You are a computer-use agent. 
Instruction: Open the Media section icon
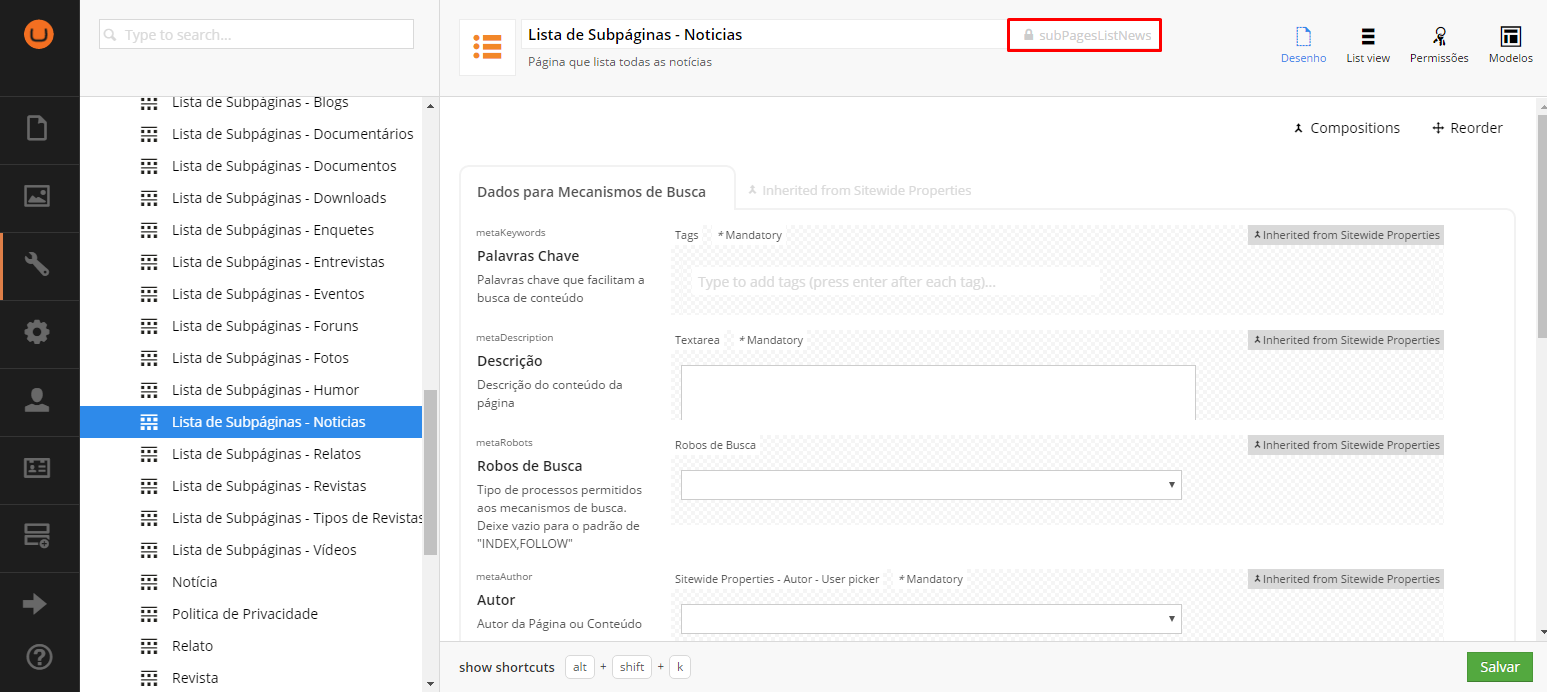(x=38, y=197)
